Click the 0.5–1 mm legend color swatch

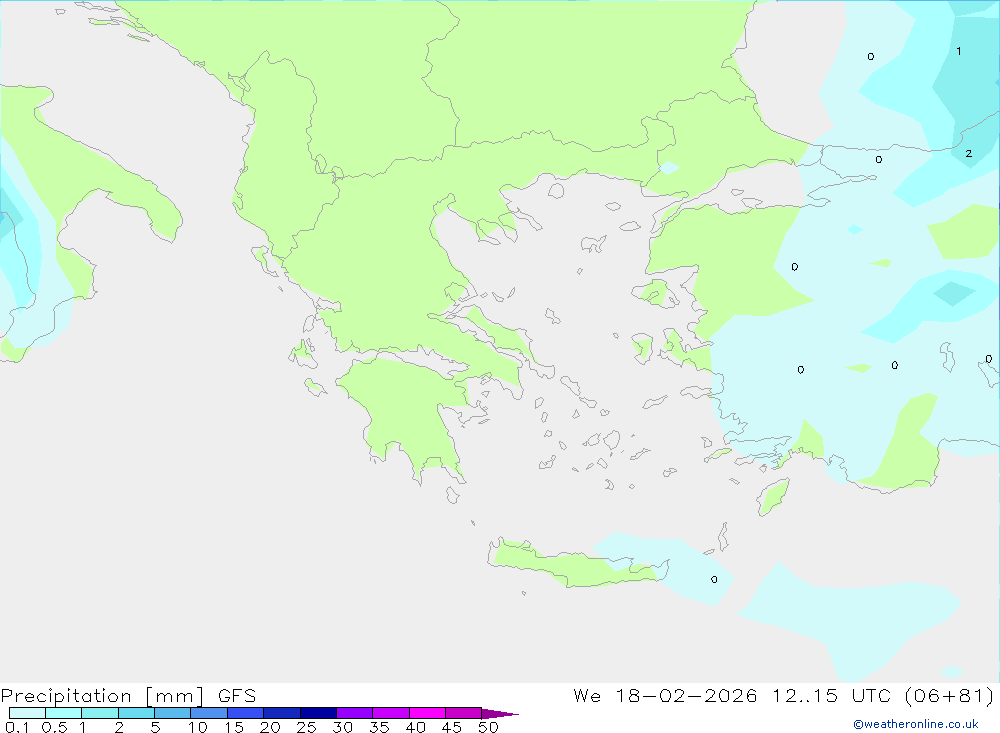(x=64, y=713)
